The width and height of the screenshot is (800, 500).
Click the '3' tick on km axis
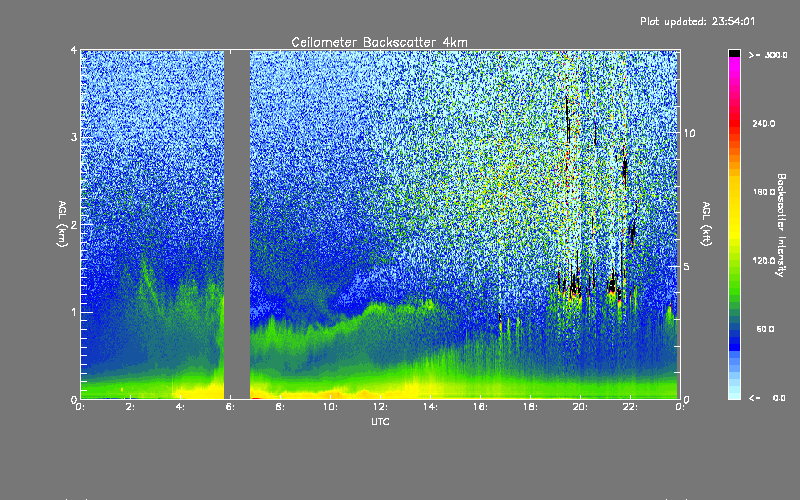click(x=74, y=138)
